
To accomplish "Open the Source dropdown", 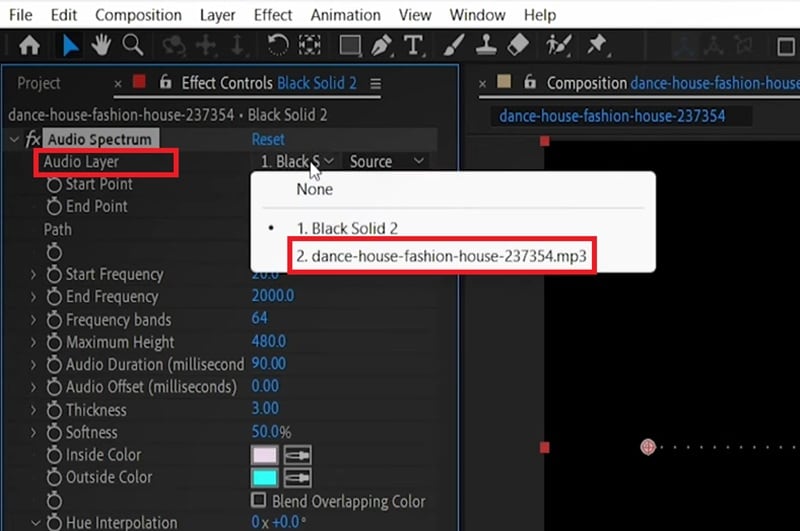I will pyautogui.click(x=386, y=162).
